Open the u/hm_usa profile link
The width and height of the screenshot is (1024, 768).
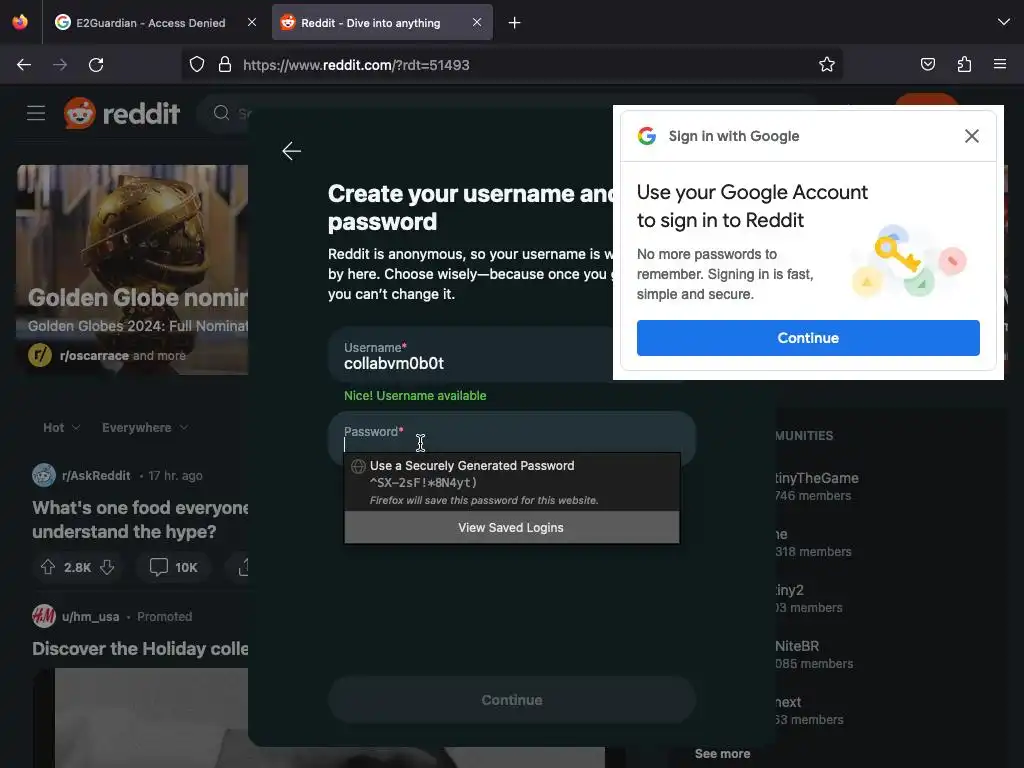pos(91,616)
